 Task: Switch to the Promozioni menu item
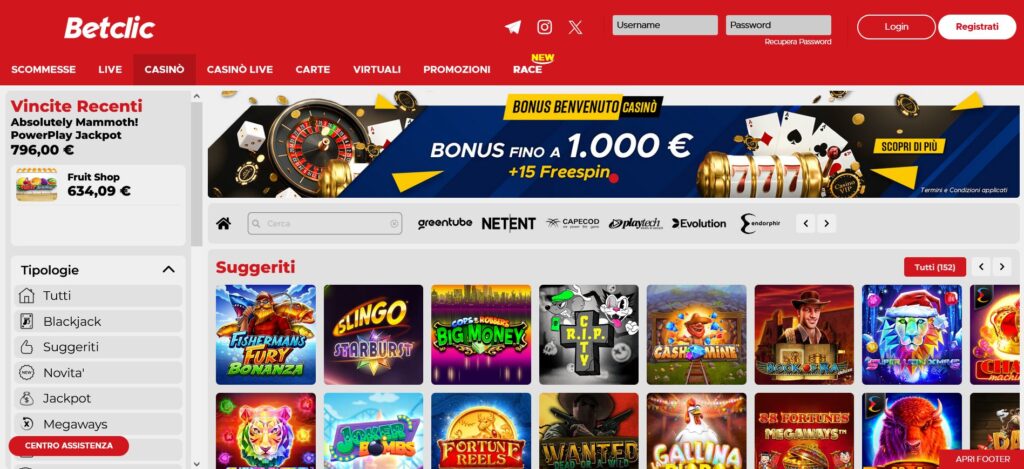pos(456,69)
